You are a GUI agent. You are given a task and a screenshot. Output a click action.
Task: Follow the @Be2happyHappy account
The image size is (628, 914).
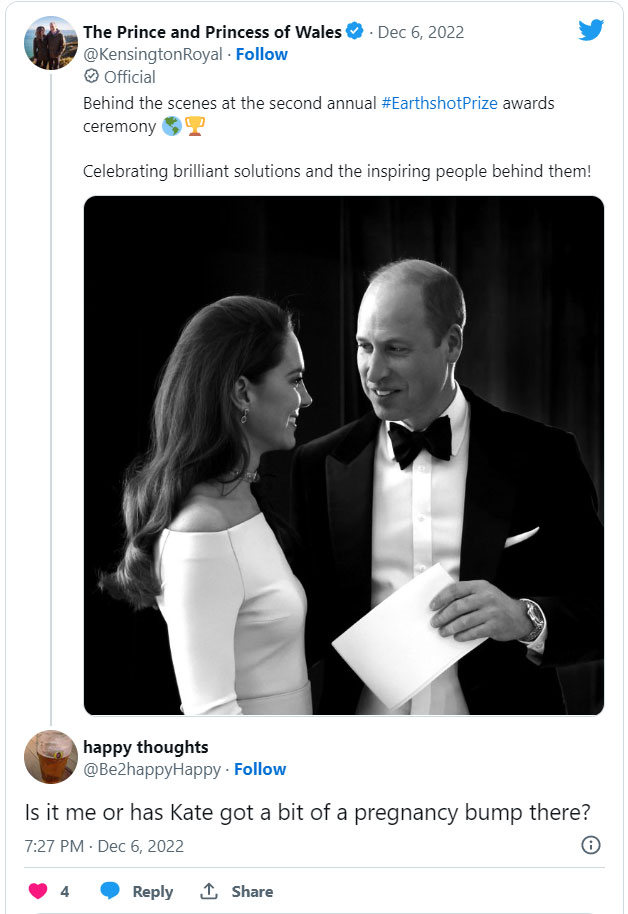[260, 769]
